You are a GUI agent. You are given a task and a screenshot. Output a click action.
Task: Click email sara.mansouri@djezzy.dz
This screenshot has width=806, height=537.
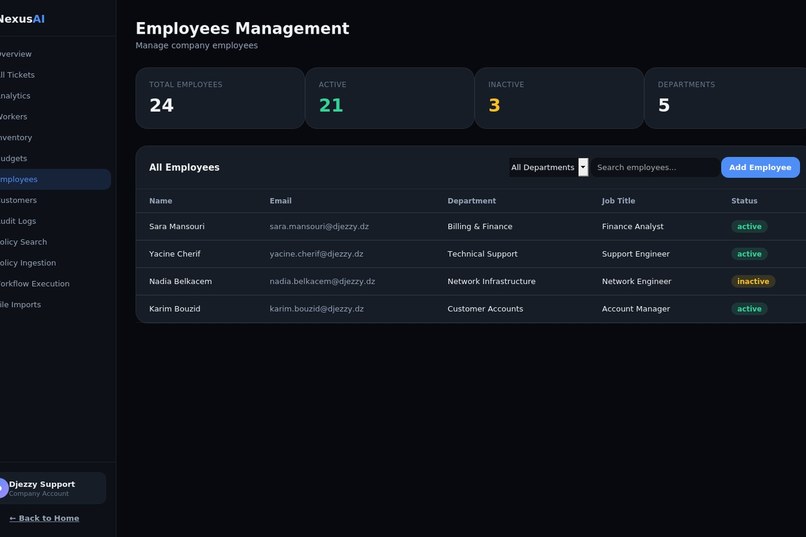pos(319,227)
